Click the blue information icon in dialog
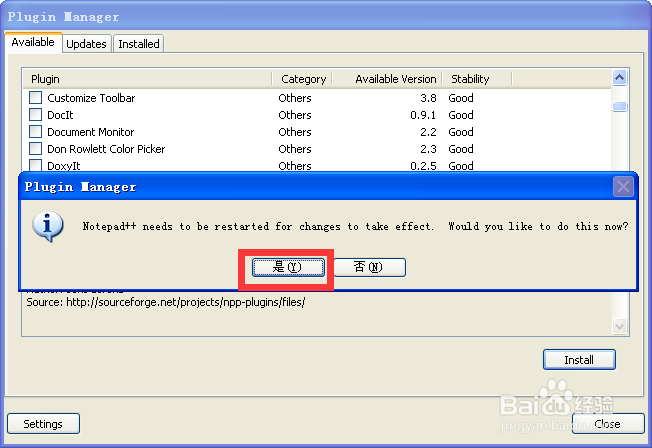This screenshot has width=652, height=448. pos(48,227)
